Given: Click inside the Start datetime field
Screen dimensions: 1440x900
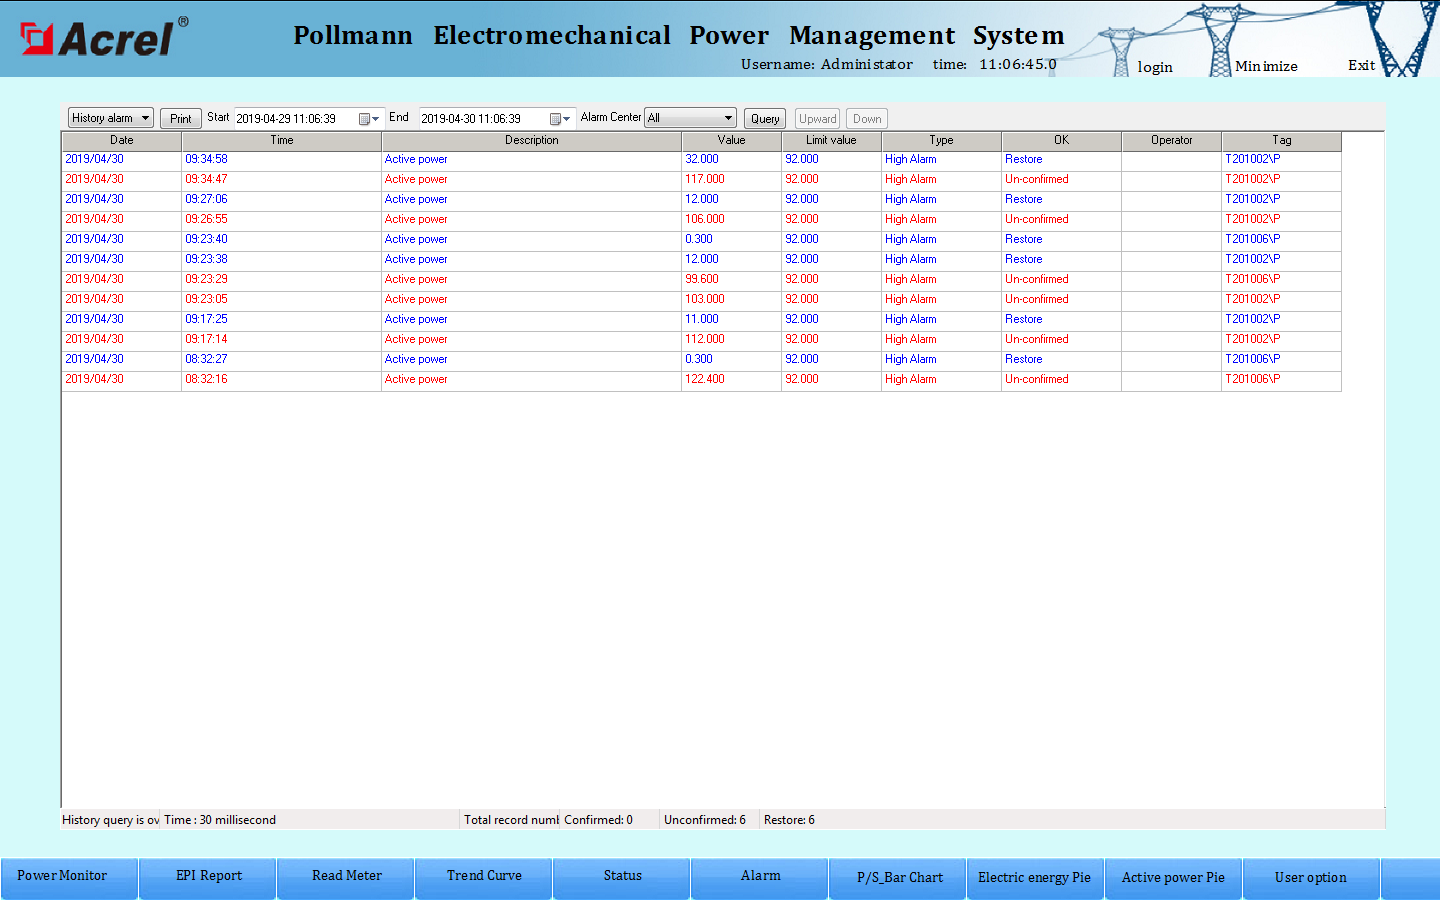Looking at the screenshot, I should point(295,119).
